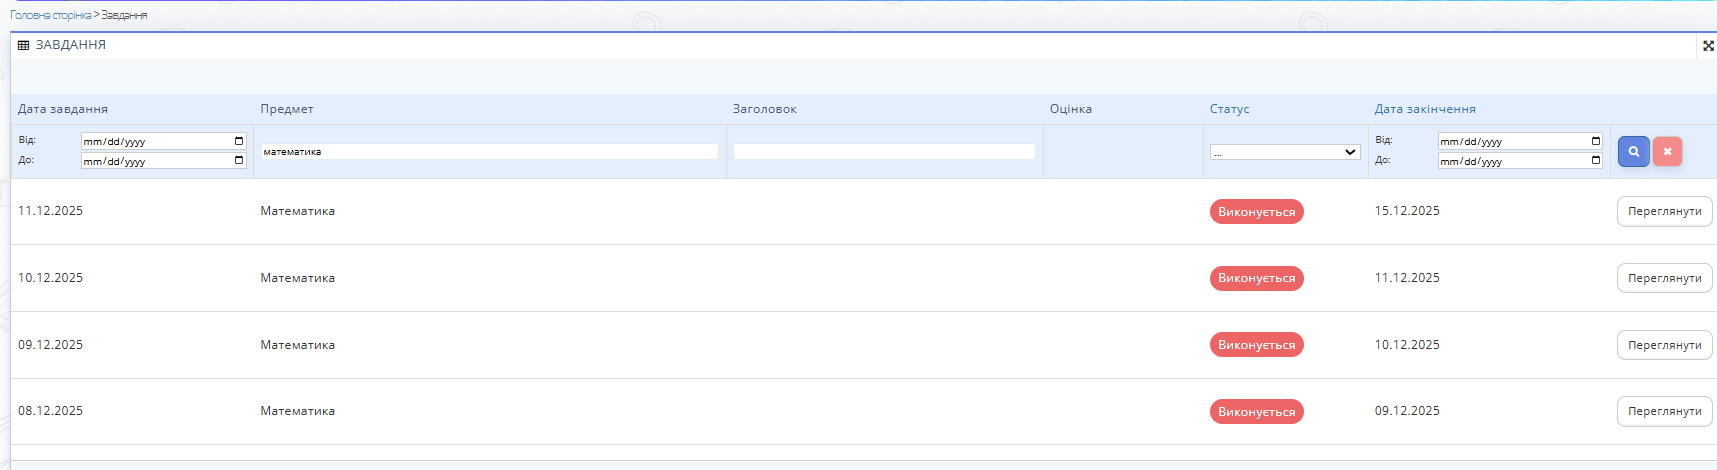This screenshot has height=470, width=1717.
Task: Click the Предмет column header
Action: click(287, 109)
